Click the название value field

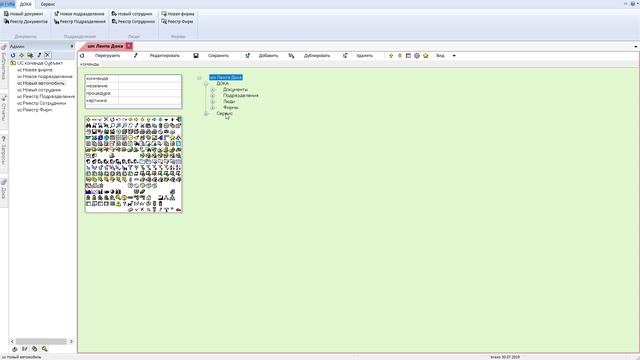click(x=150, y=86)
